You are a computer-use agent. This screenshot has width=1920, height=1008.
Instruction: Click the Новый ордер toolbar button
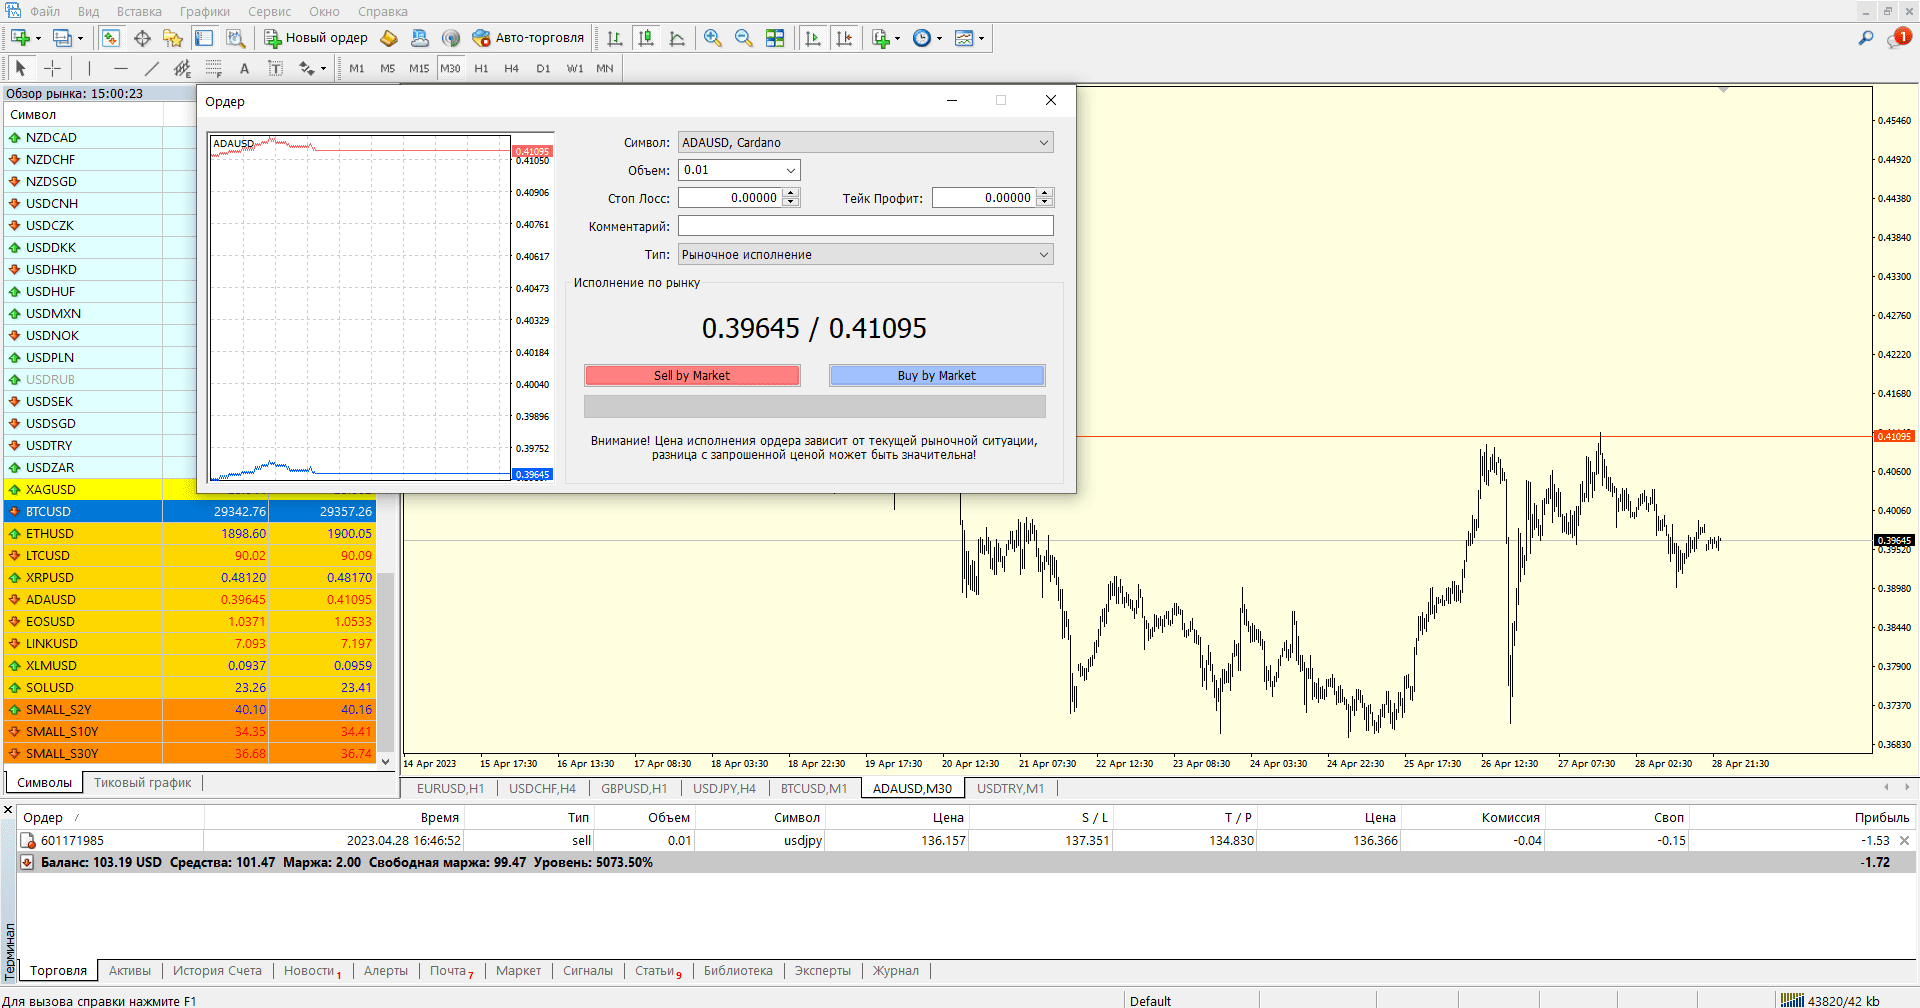(316, 38)
